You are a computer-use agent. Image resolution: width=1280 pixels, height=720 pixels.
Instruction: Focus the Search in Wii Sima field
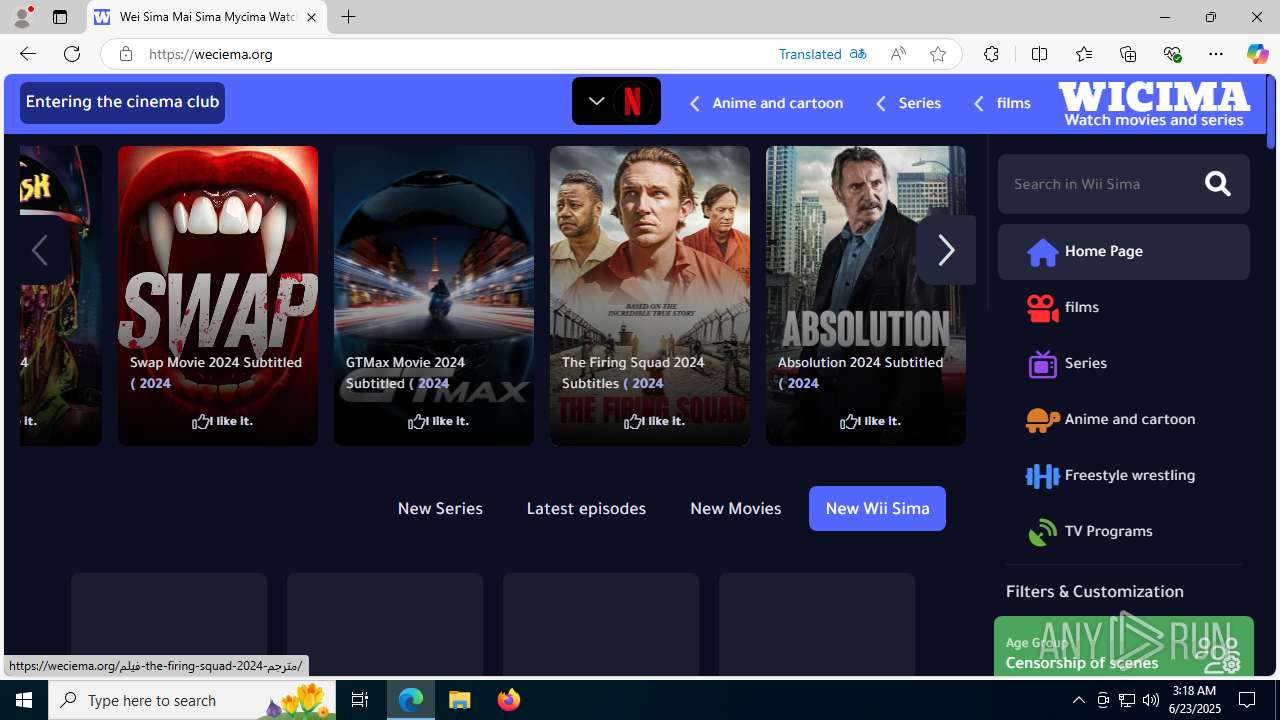click(1099, 183)
